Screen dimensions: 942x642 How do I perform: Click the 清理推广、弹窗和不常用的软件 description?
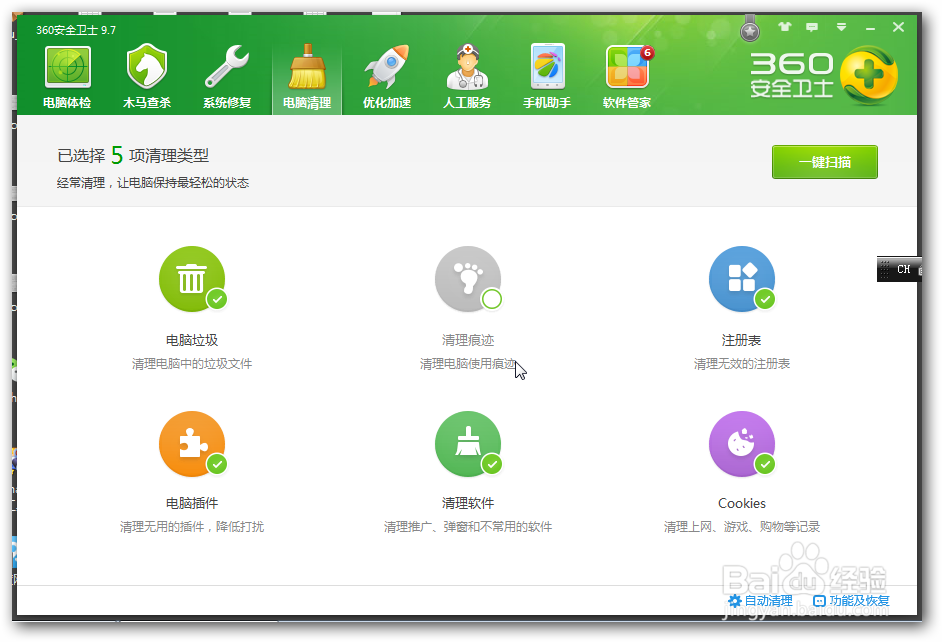click(468, 527)
